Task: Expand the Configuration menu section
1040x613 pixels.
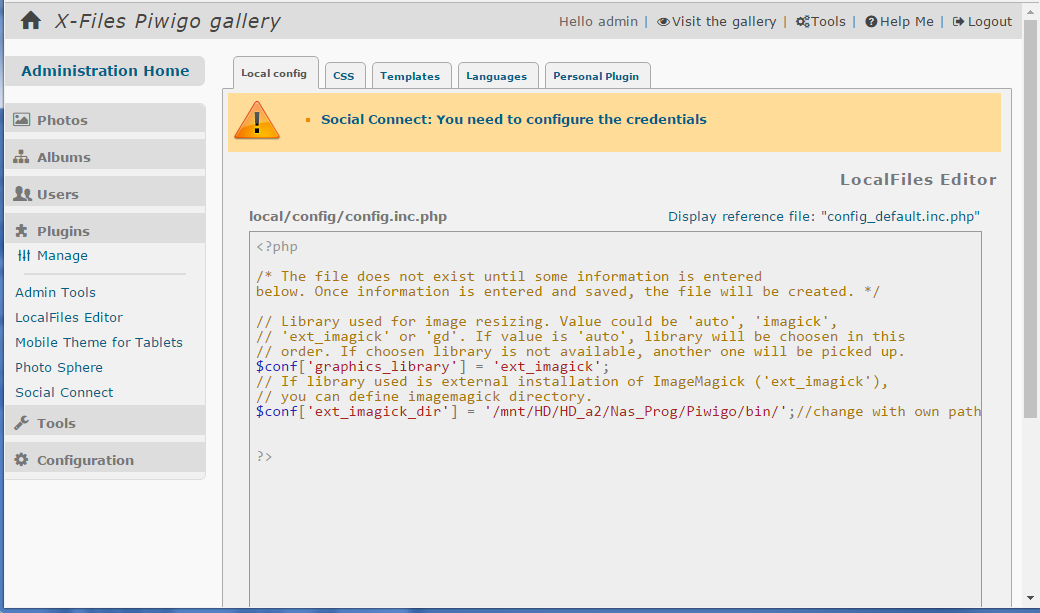Action: tap(85, 460)
